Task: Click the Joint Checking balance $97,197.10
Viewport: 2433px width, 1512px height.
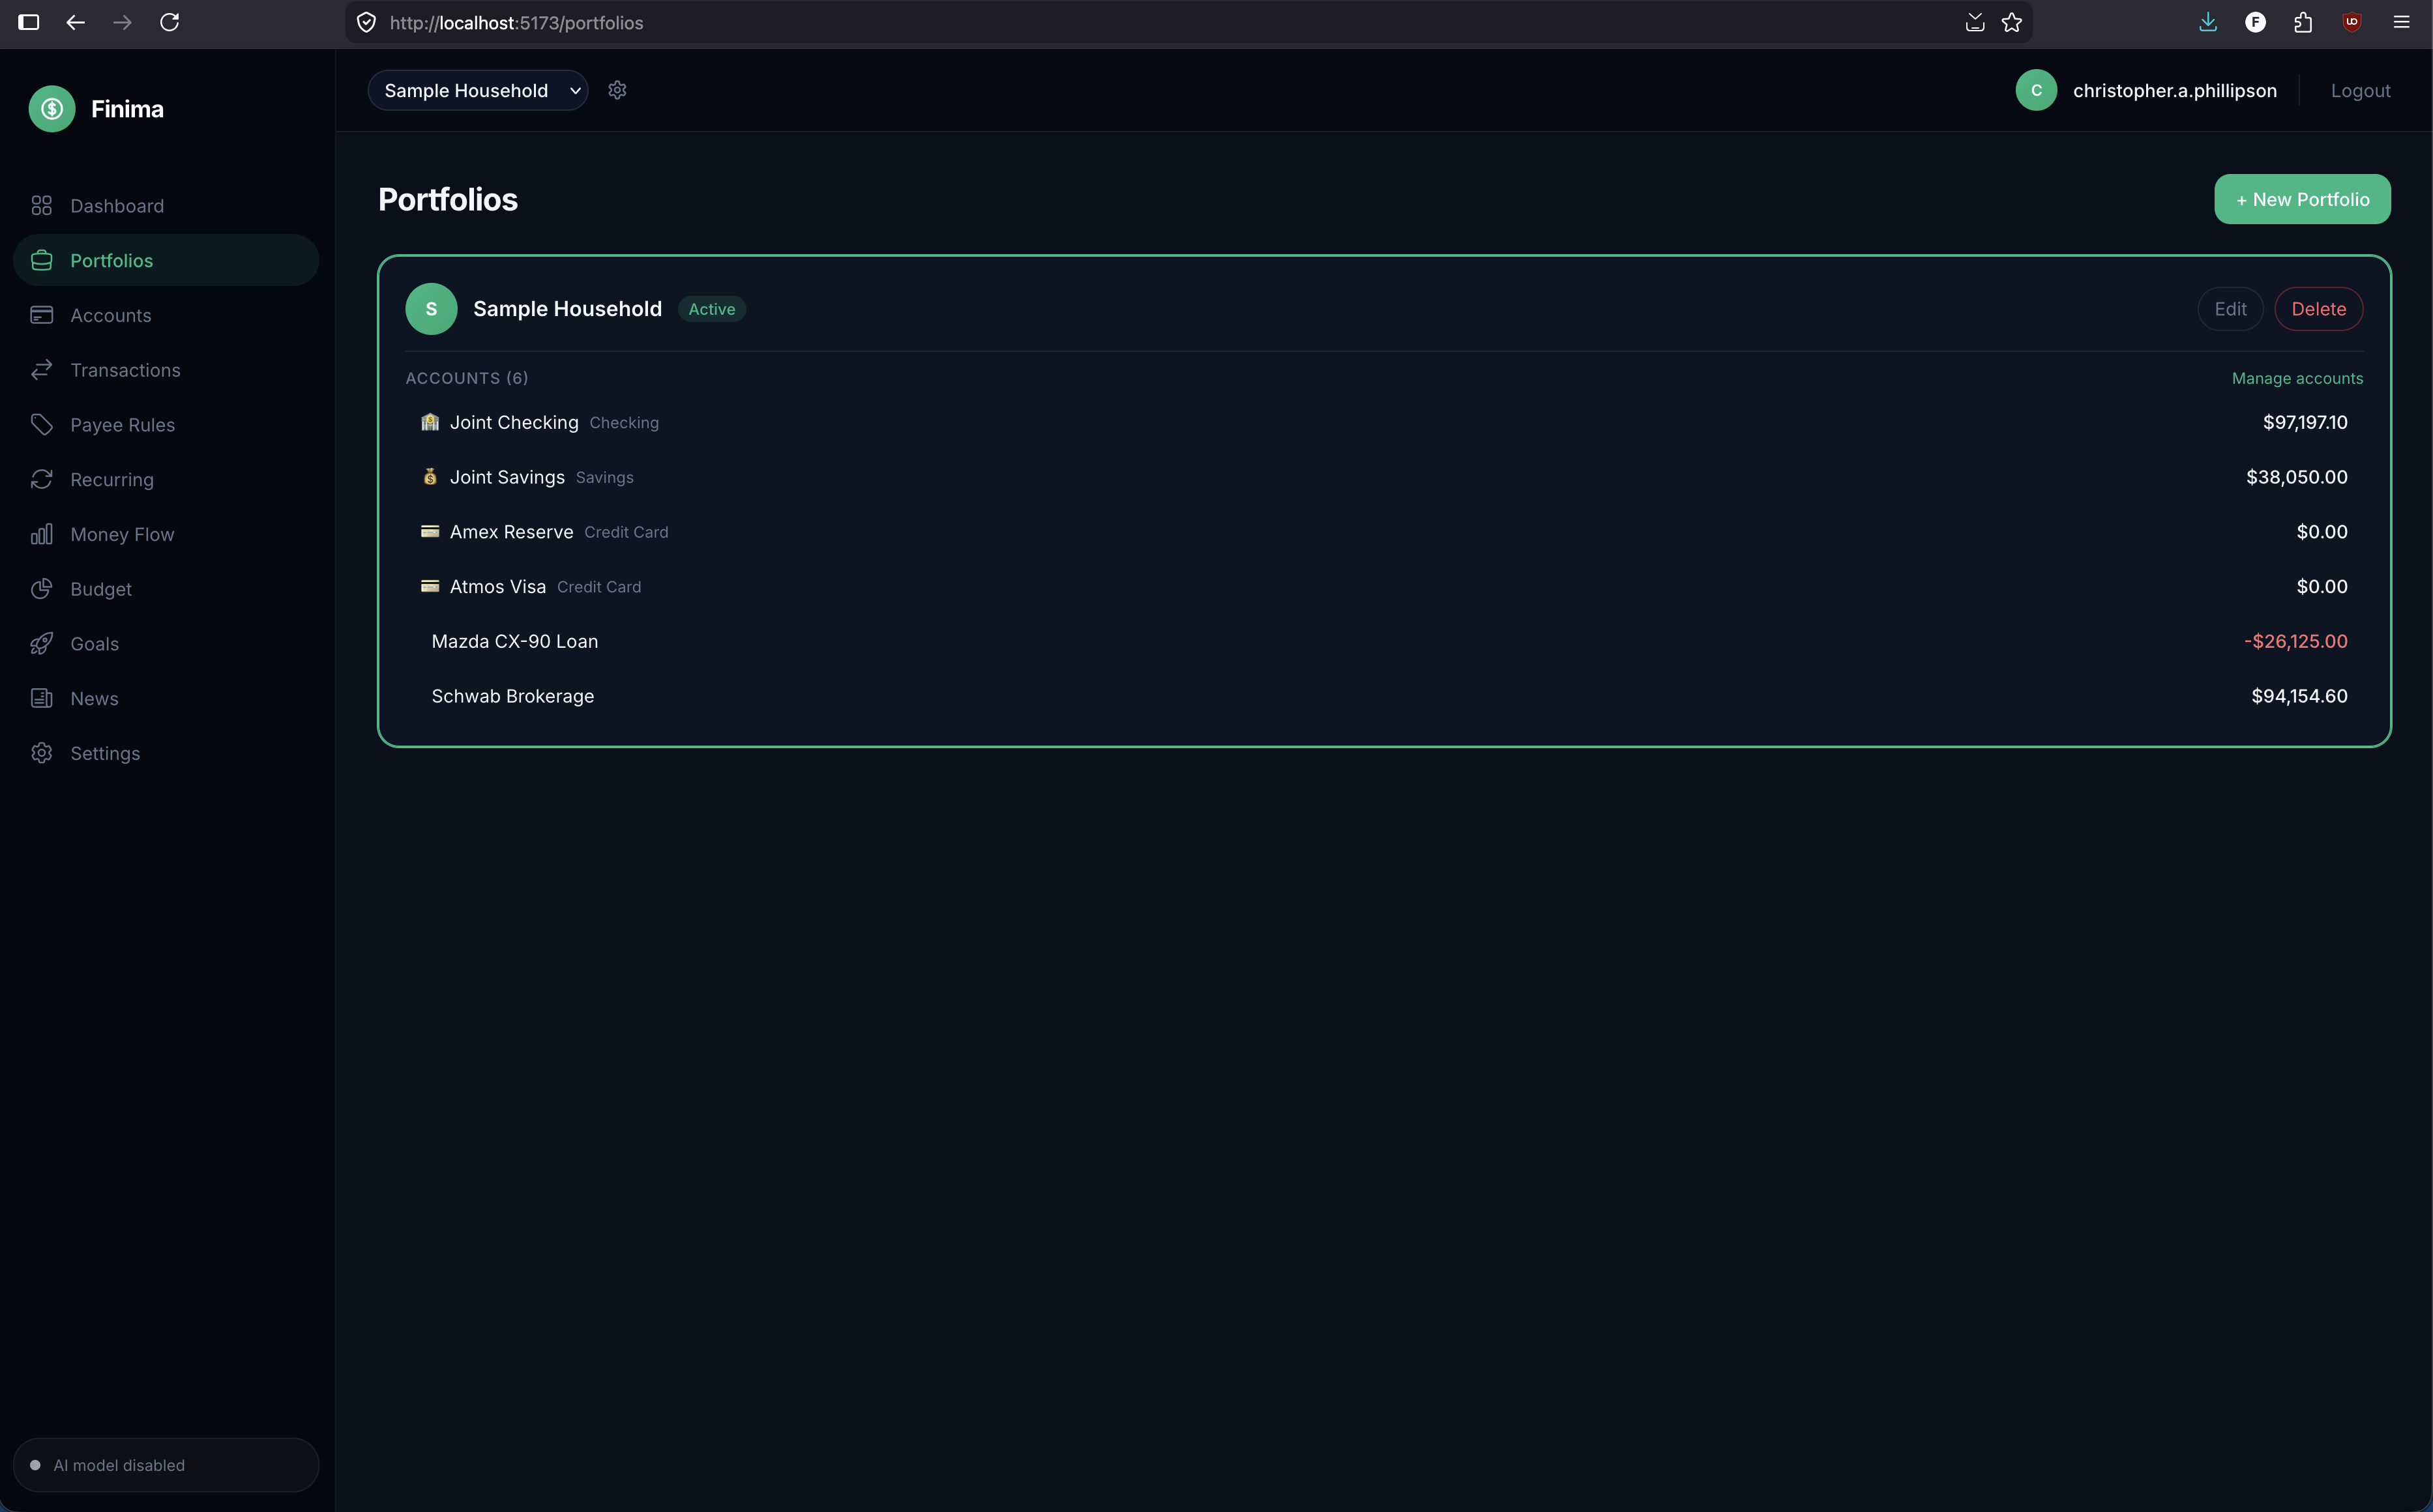Action: [x=2305, y=422]
